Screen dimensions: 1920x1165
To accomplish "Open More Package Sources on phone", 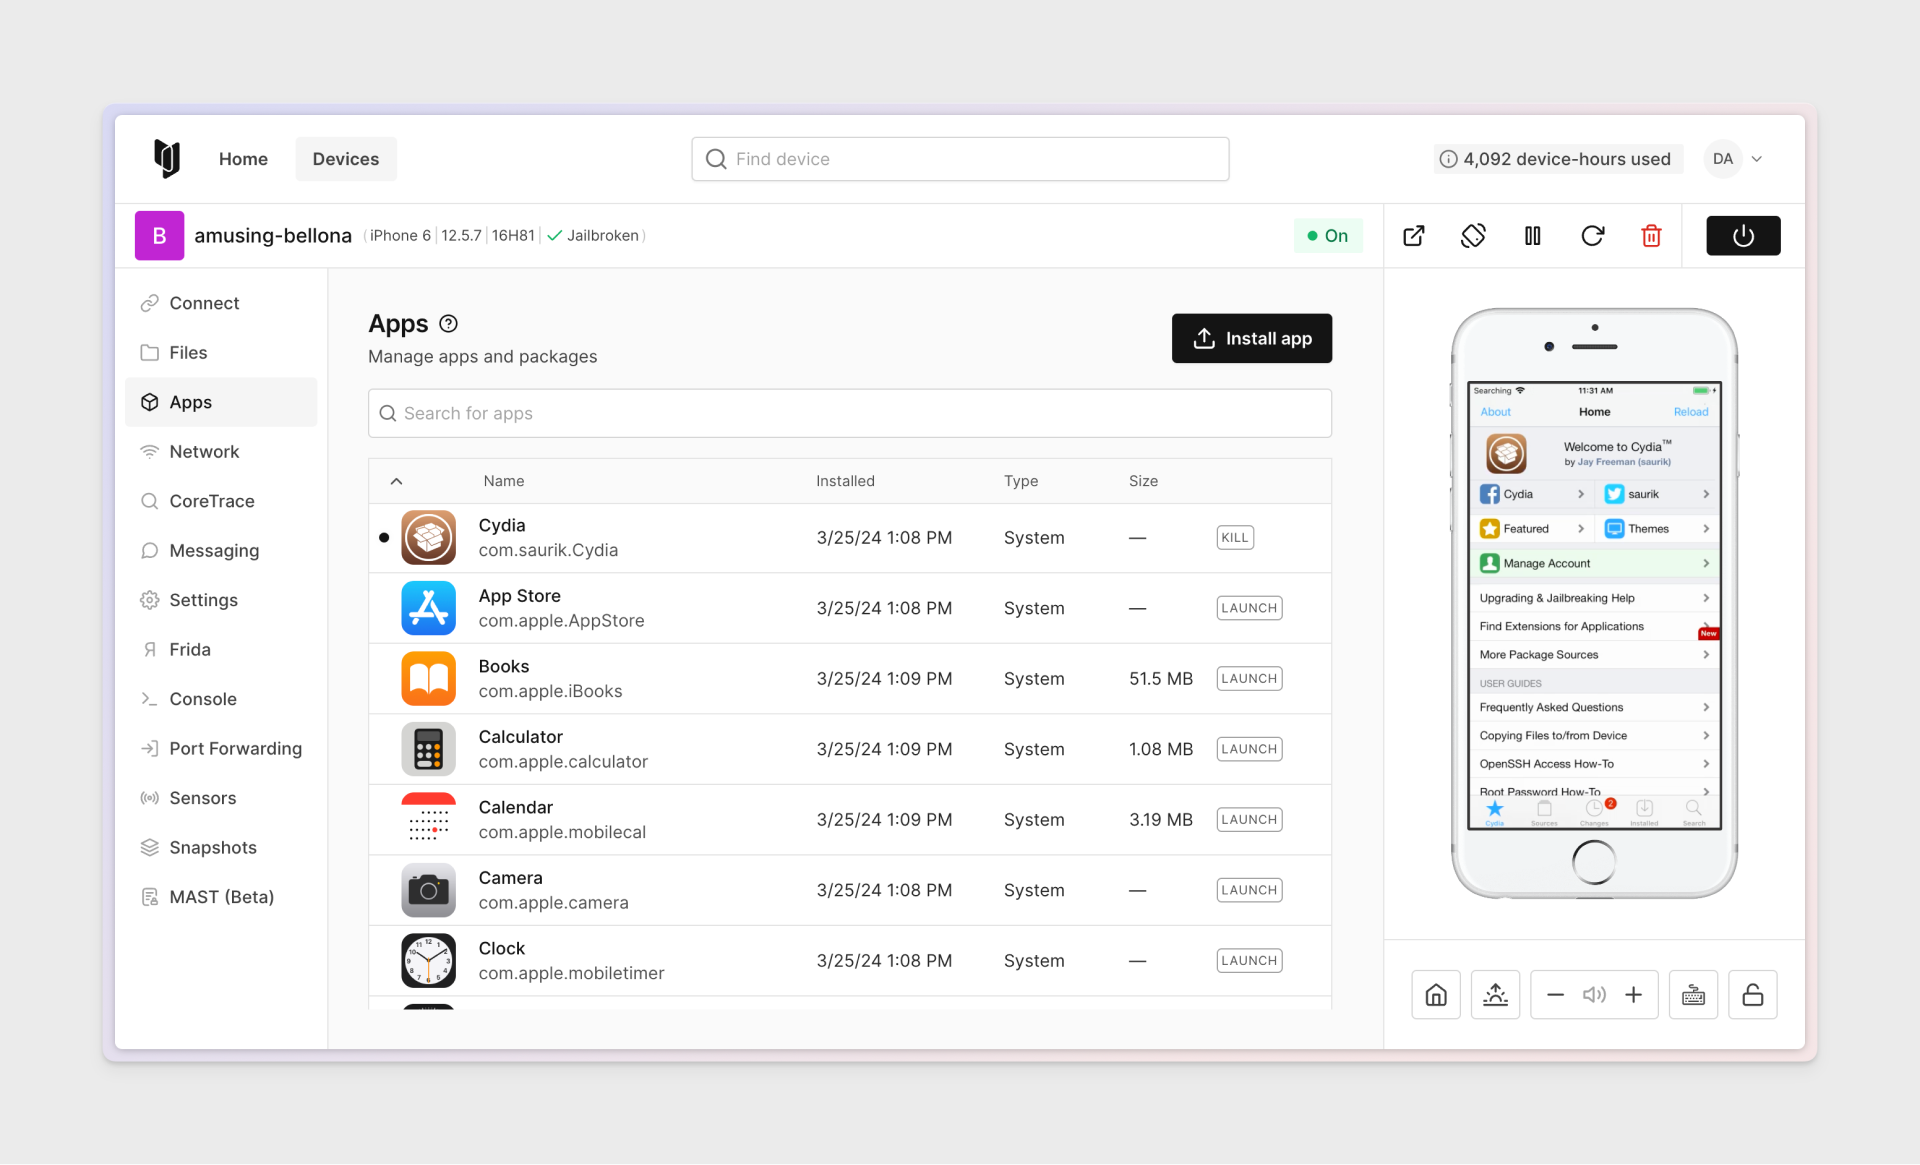I will 1594,655.
